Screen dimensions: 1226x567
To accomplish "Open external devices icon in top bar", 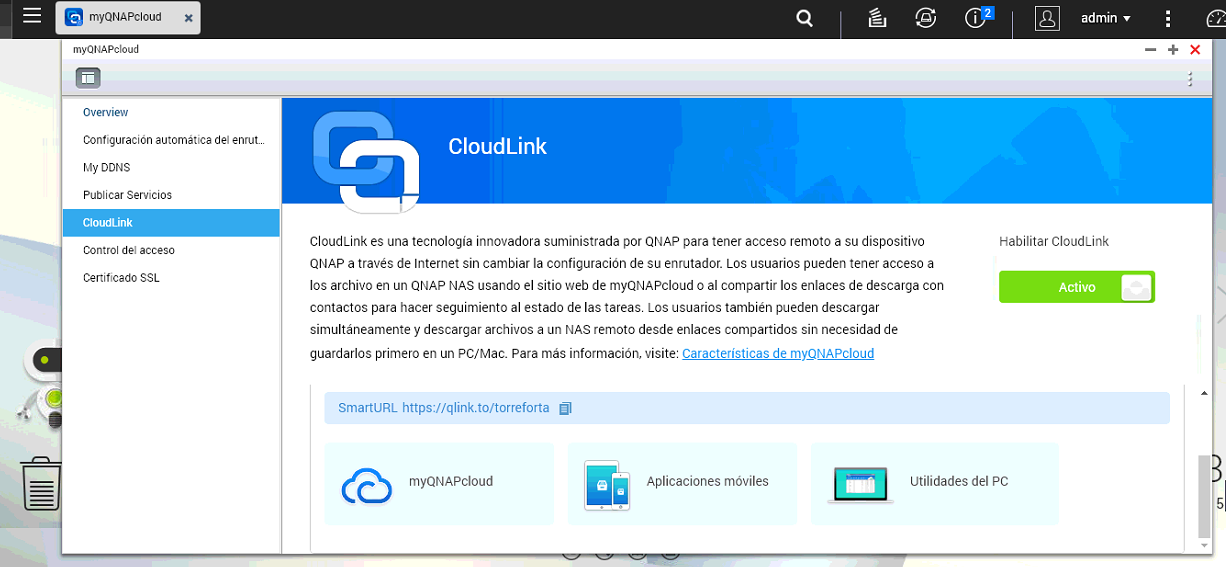I will click(926, 18).
